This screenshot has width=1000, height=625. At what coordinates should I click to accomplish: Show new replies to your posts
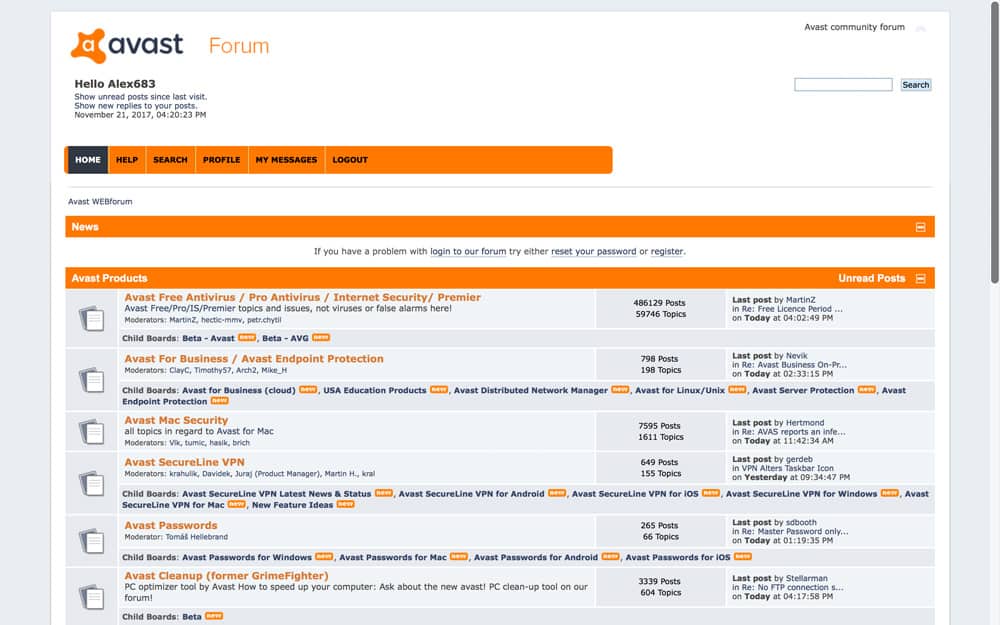point(136,106)
